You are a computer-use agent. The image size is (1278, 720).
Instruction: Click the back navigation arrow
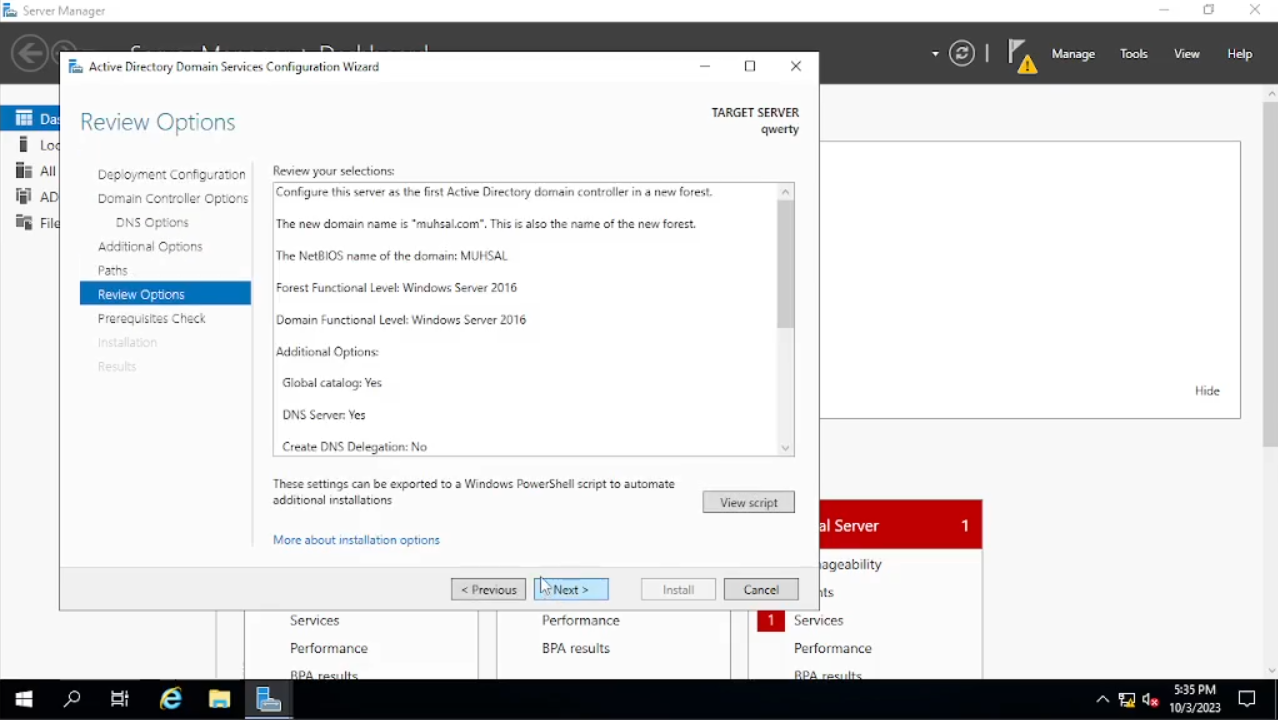coord(29,53)
